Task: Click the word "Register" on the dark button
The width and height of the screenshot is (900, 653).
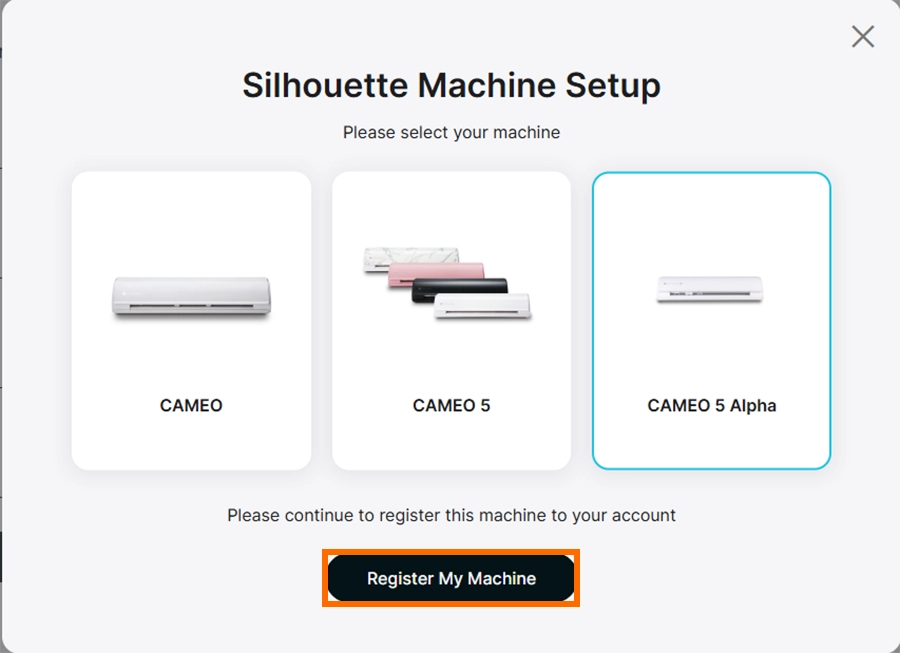Action: (400, 579)
